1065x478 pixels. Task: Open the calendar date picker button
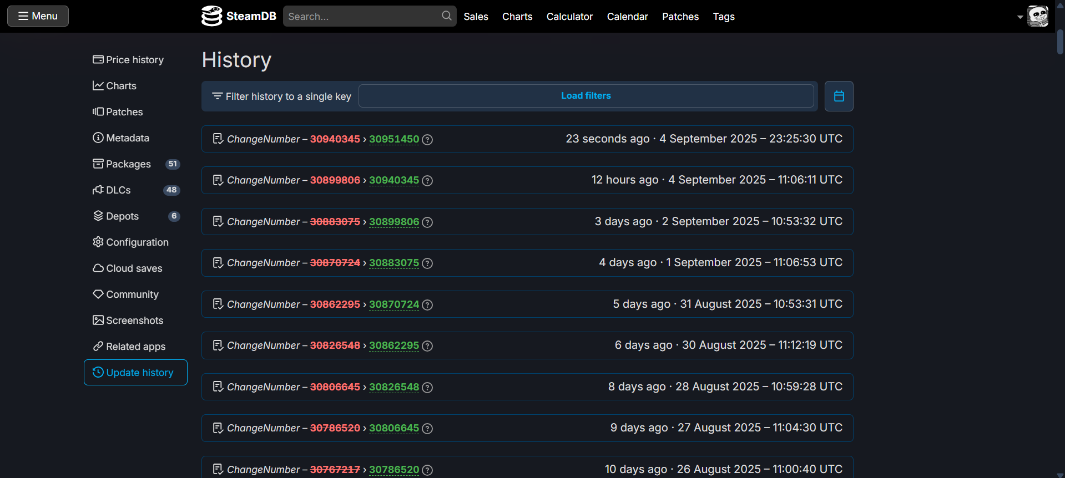point(839,96)
